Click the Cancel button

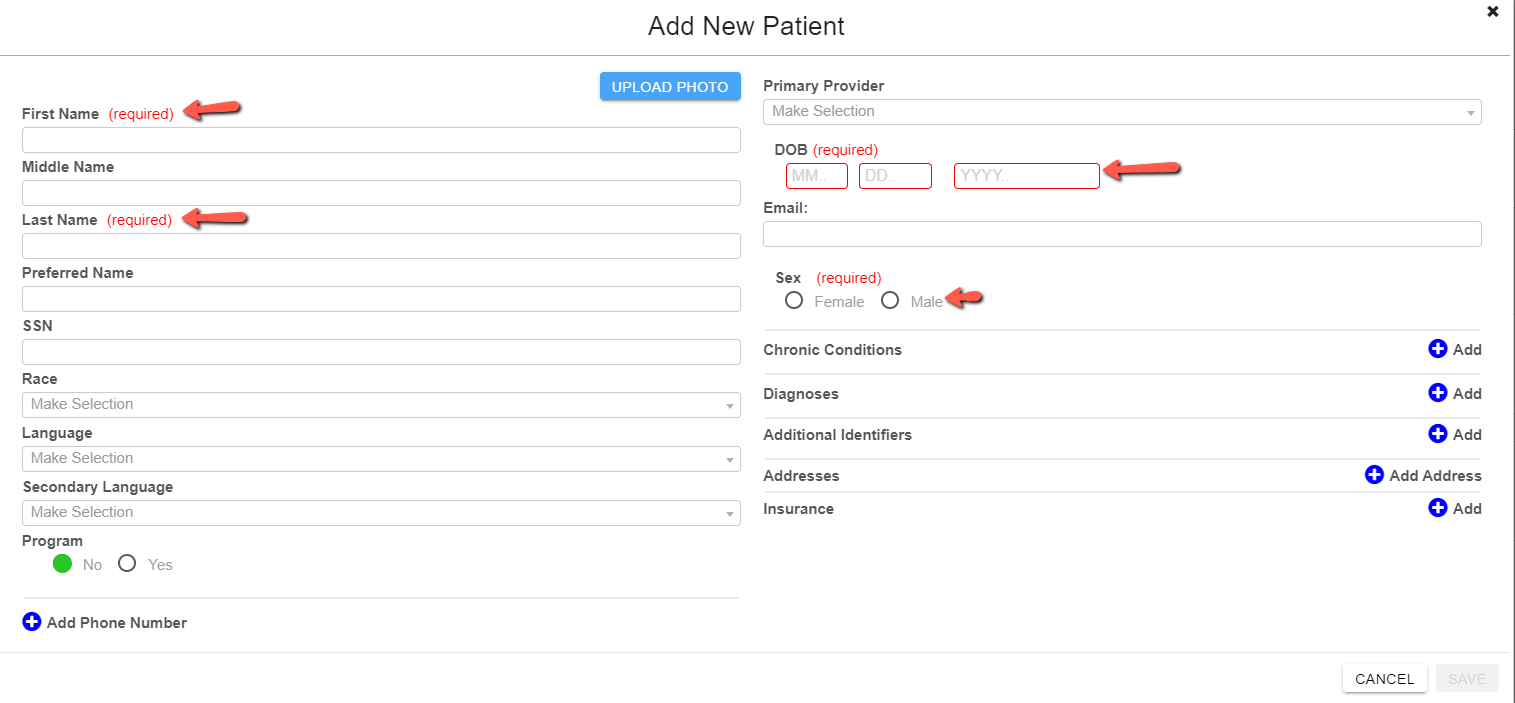pyautogui.click(x=1385, y=679)
